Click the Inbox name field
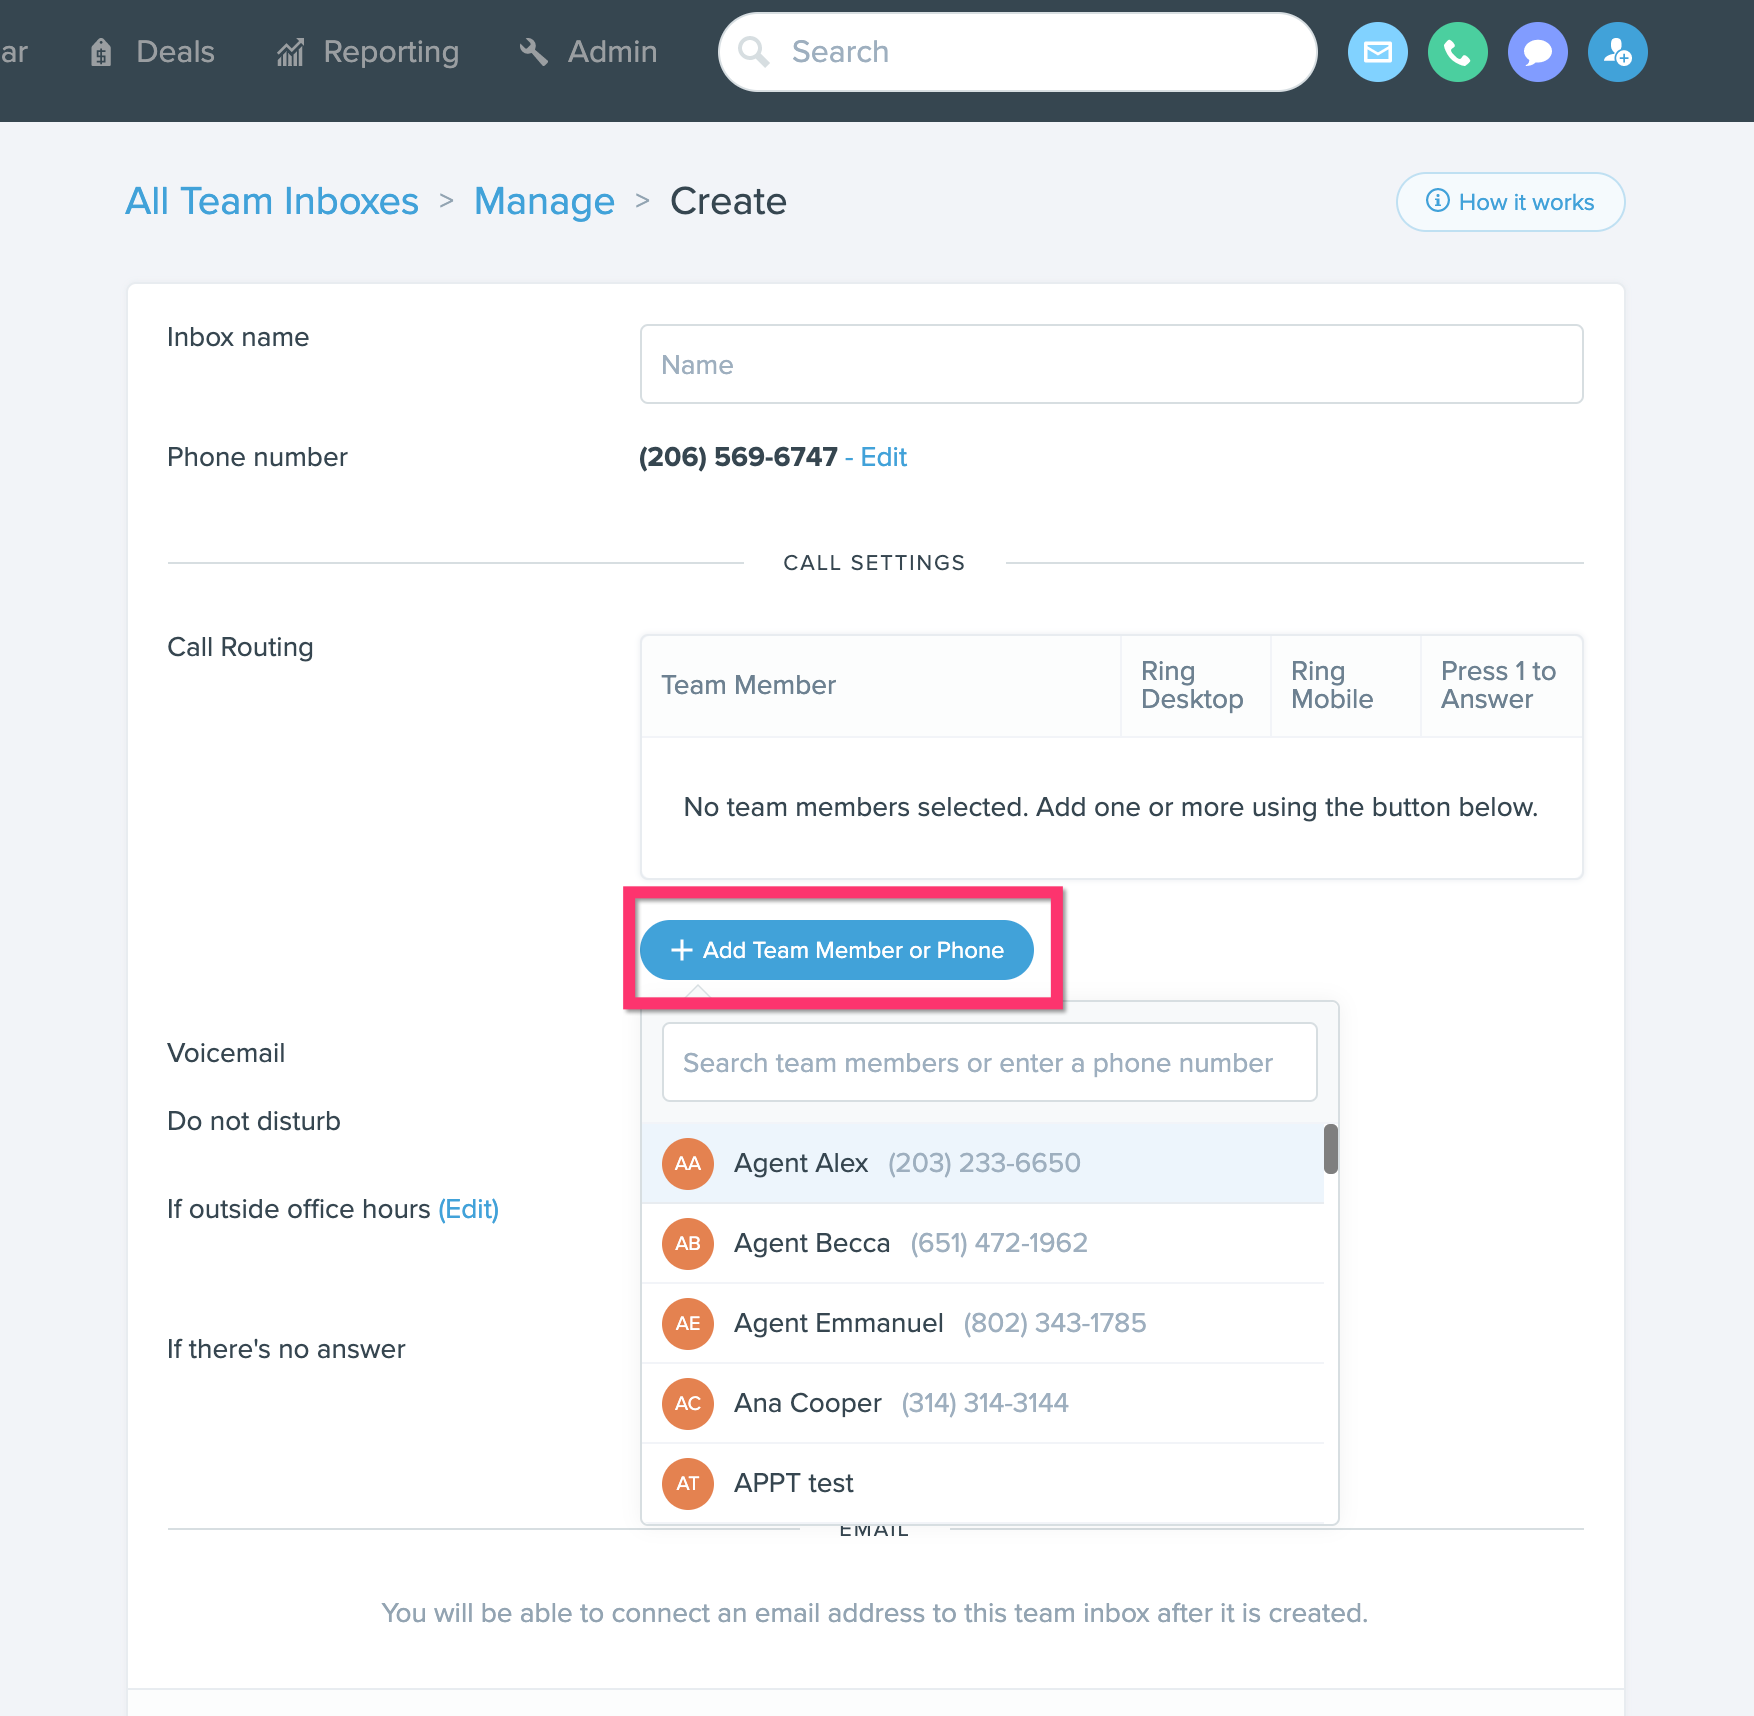Image resolution: width=1754 pixels, height=1716 pixels. [x=1111, y=364]
